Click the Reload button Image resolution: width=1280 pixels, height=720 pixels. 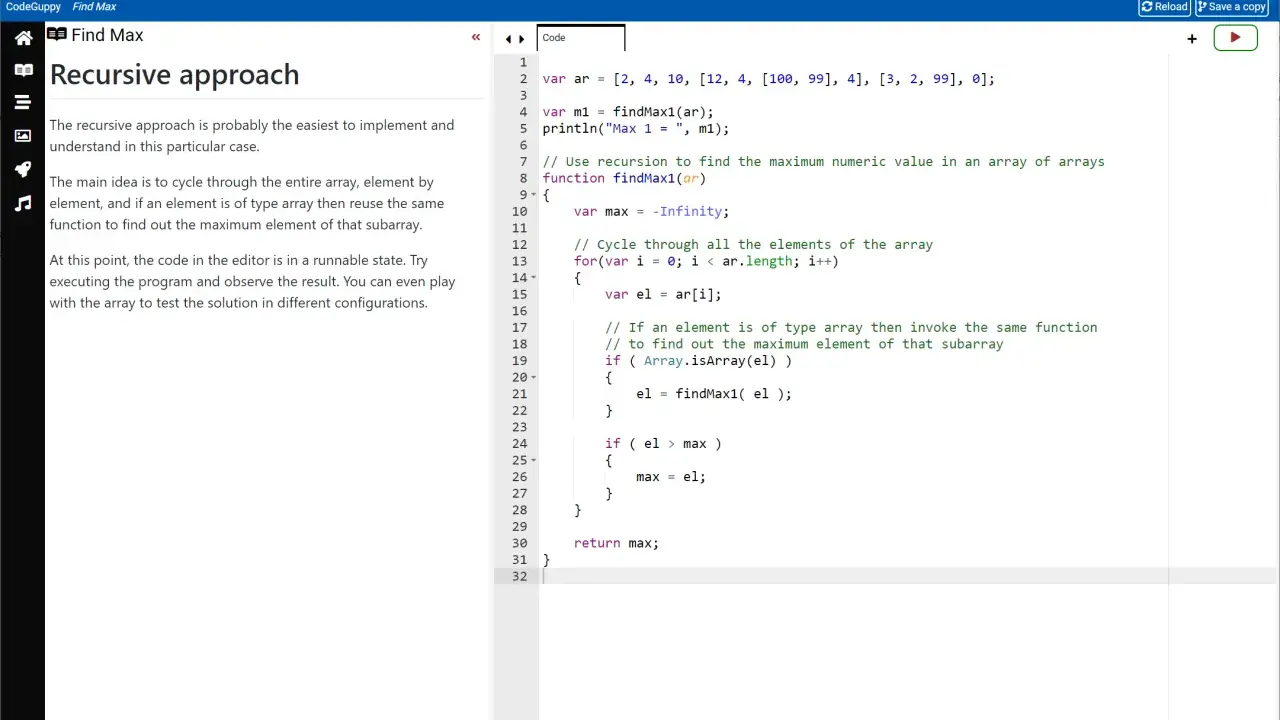click(x=1165, y=7)
